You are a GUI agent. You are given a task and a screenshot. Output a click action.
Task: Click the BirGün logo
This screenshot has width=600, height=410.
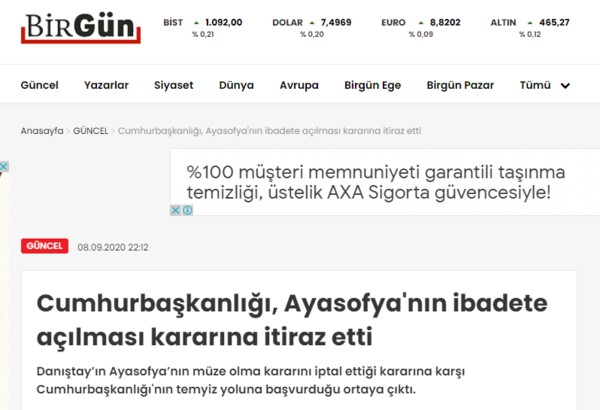(x=81, y=28)
